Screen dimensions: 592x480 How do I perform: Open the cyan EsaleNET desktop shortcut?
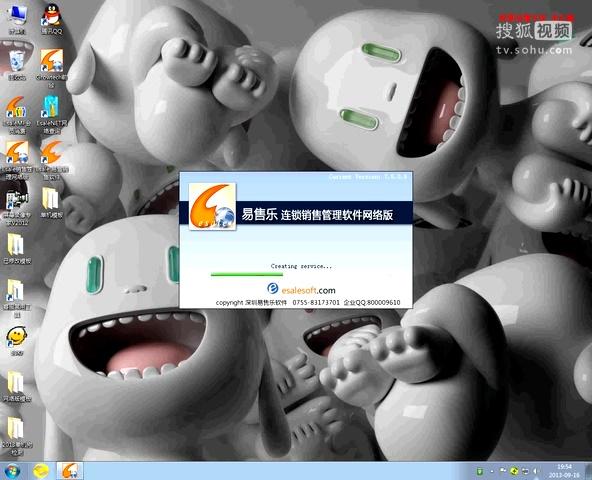[x=52, y=114]
